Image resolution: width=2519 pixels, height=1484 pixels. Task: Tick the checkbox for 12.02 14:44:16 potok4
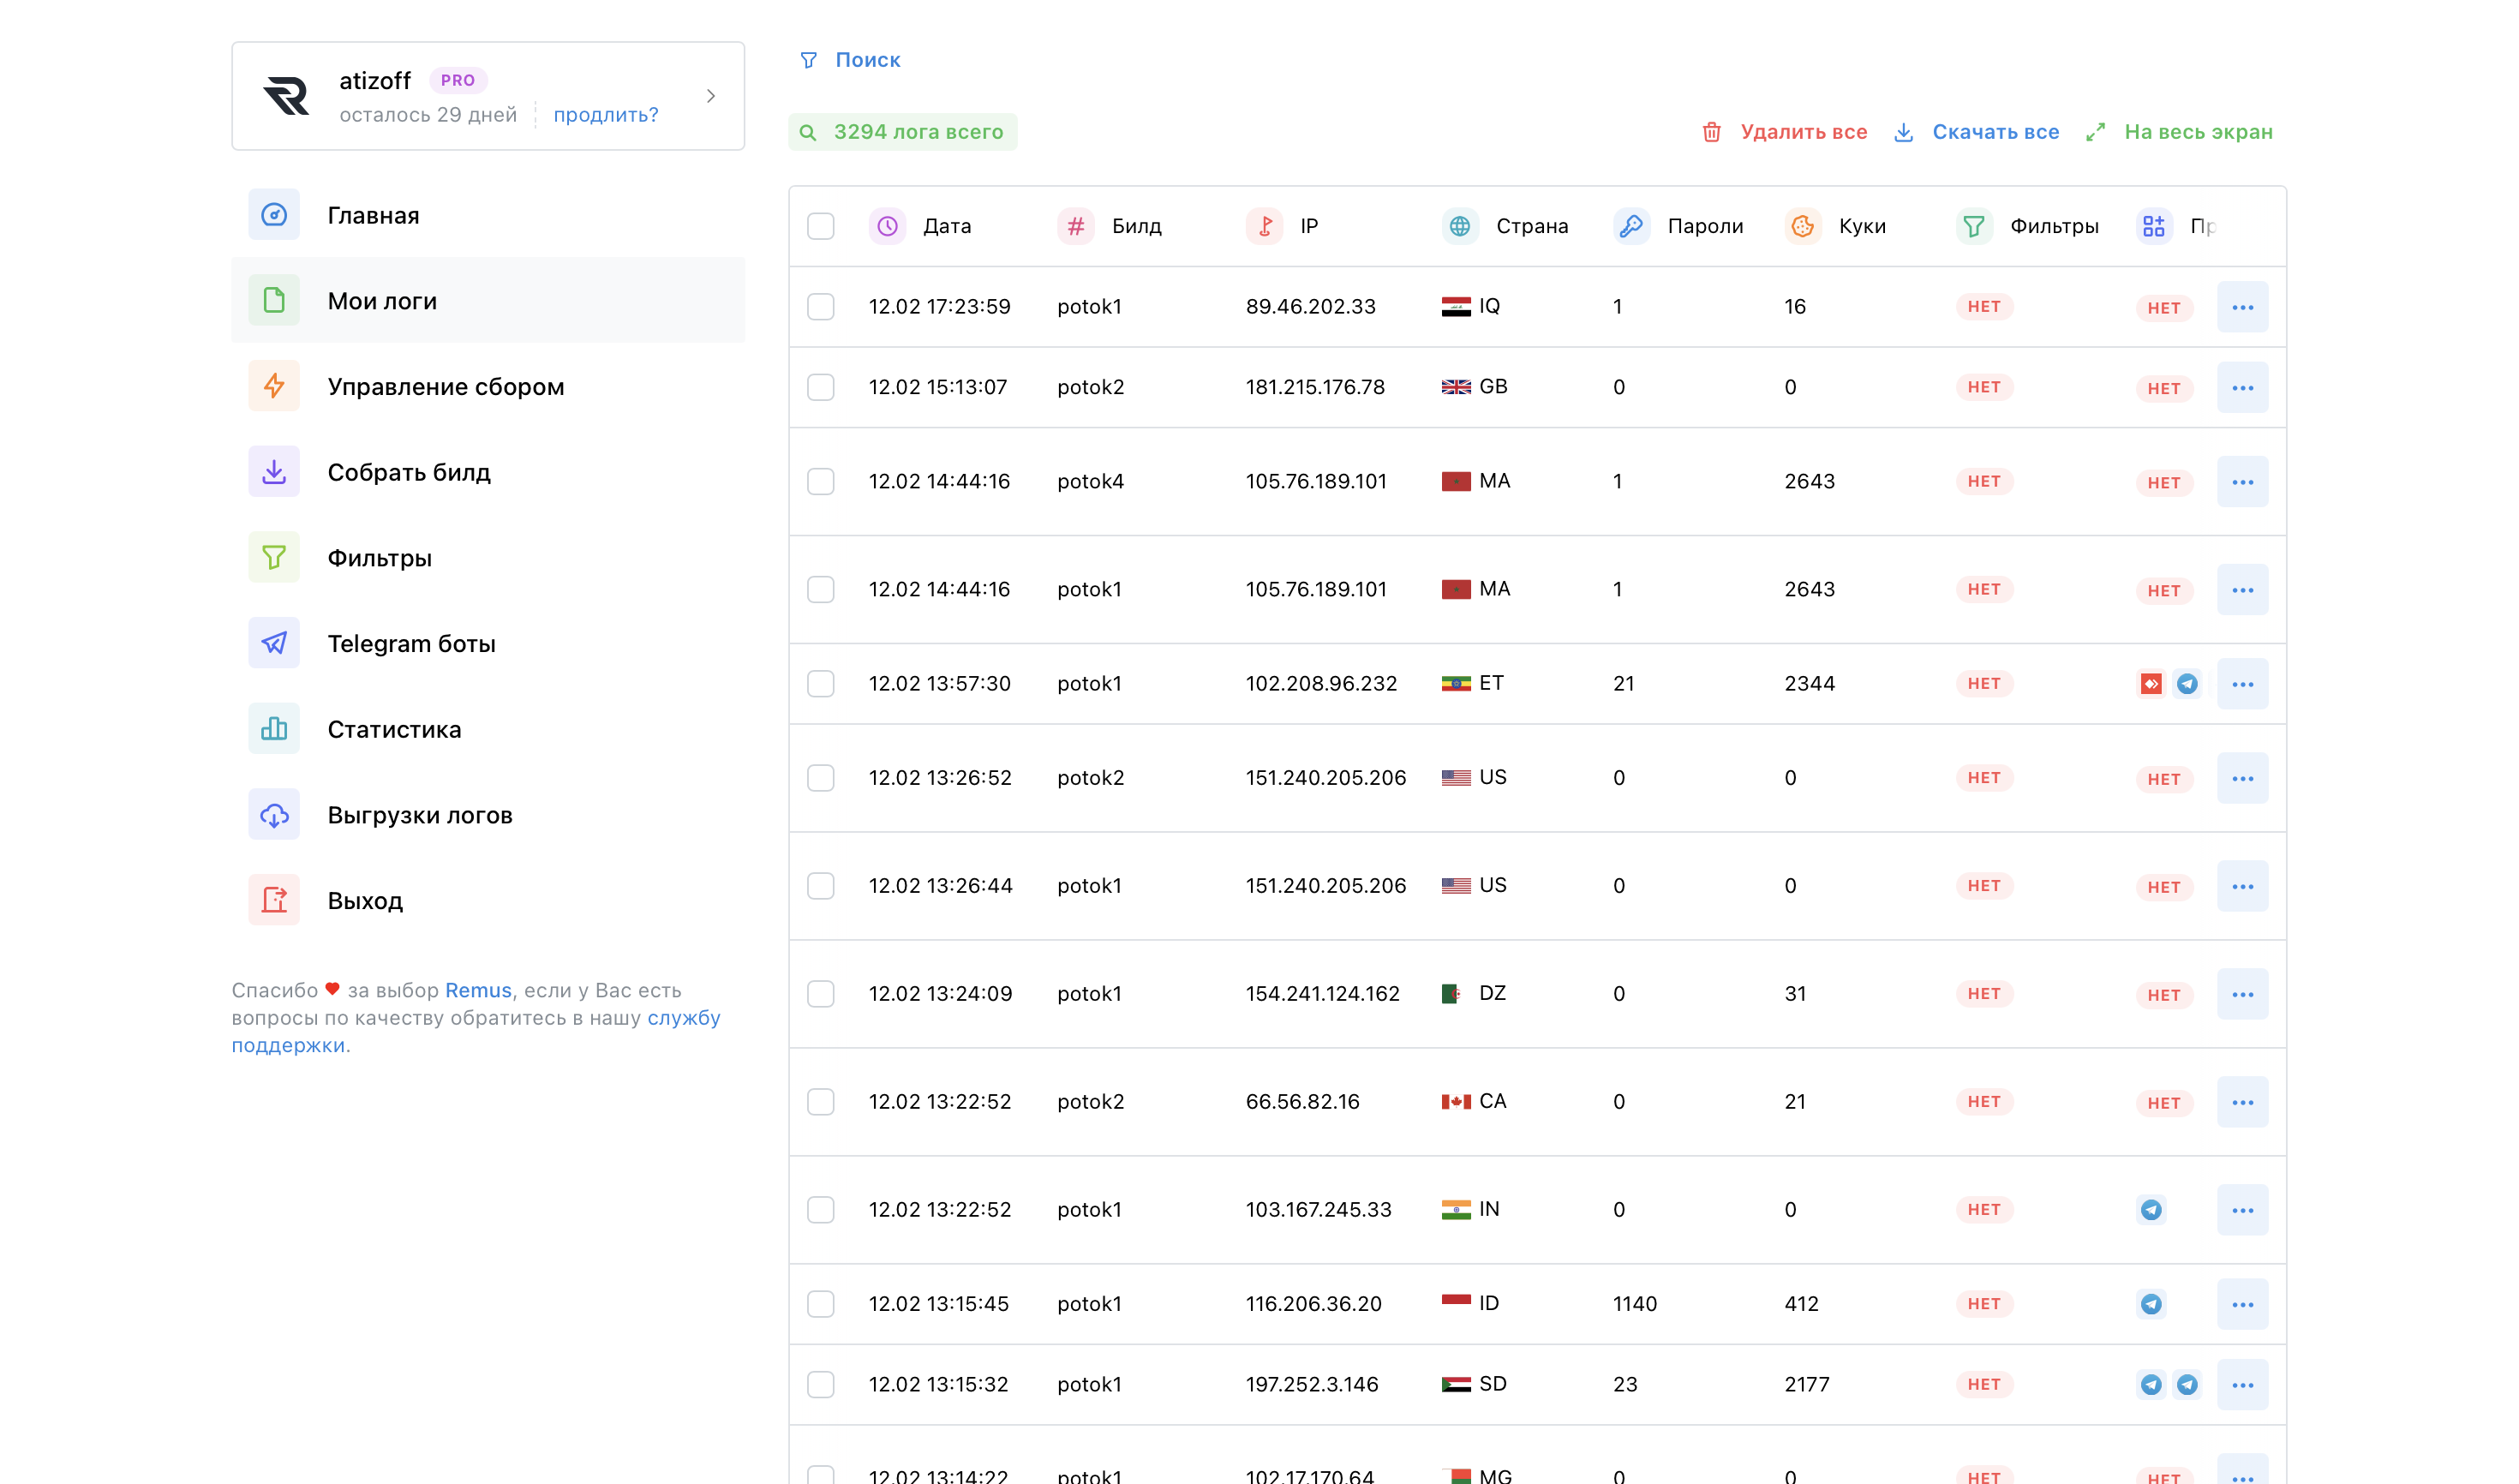click(821, 481)
